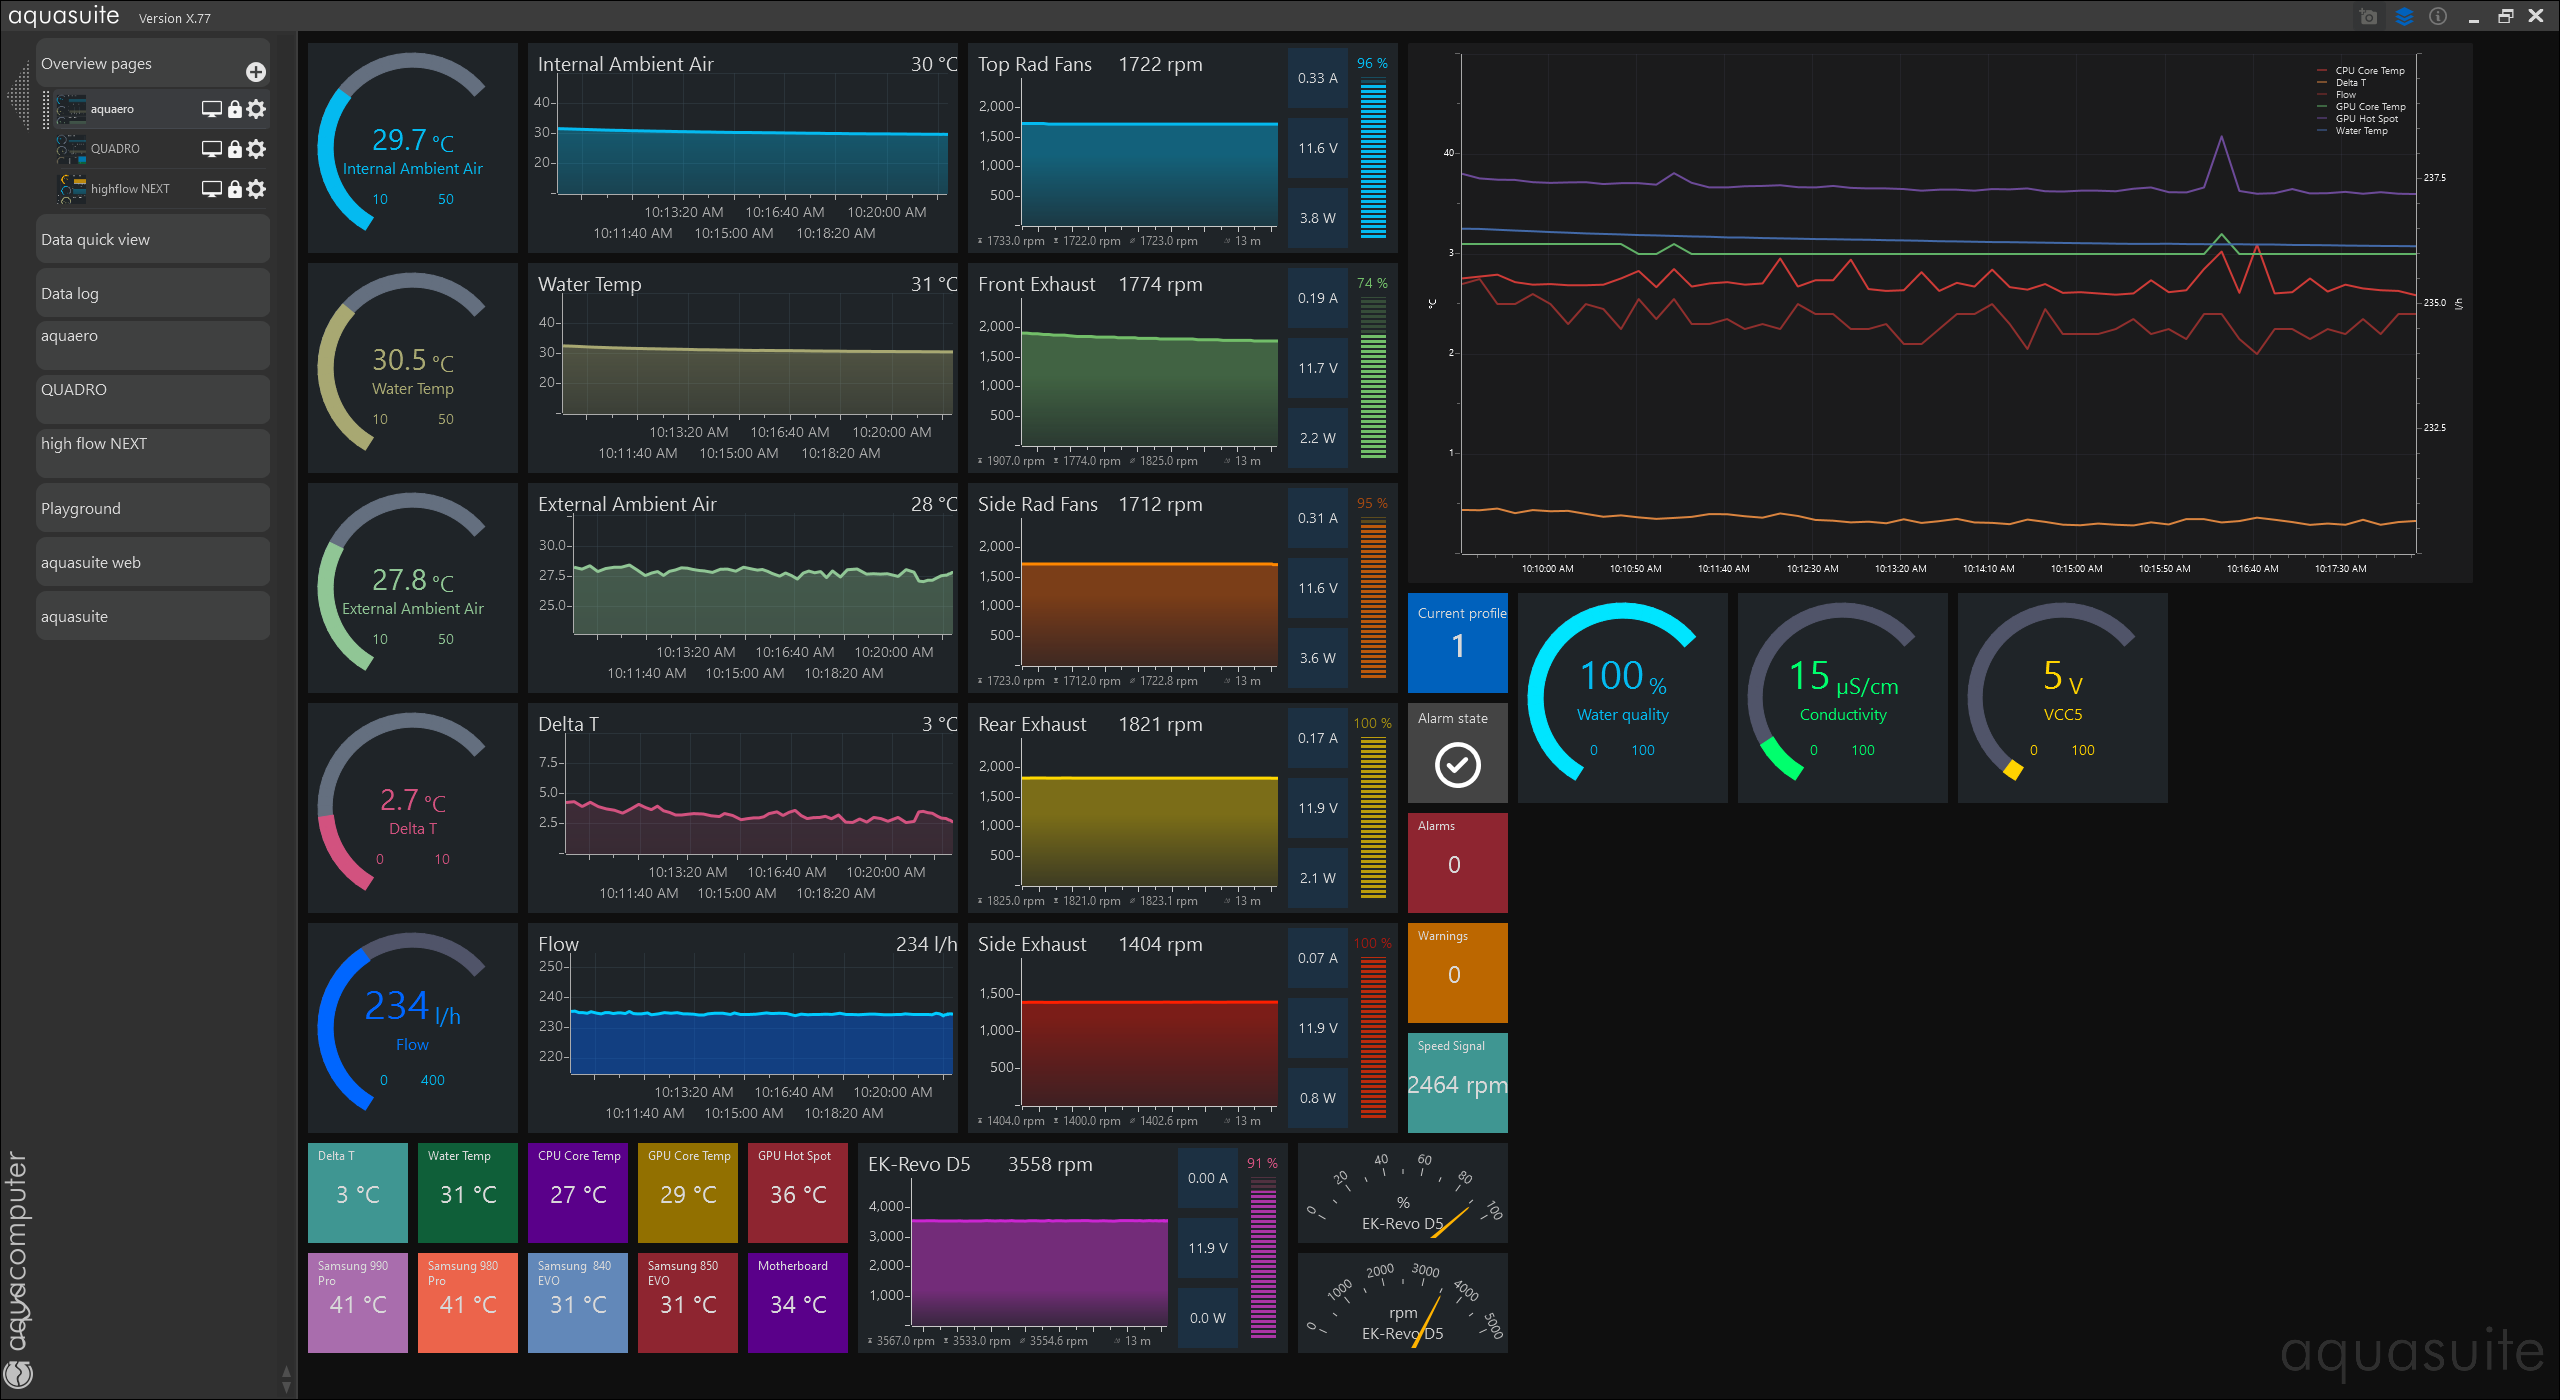Expand the Data log section
This screenshot has width=2560, height=1400.
(152, 294)
